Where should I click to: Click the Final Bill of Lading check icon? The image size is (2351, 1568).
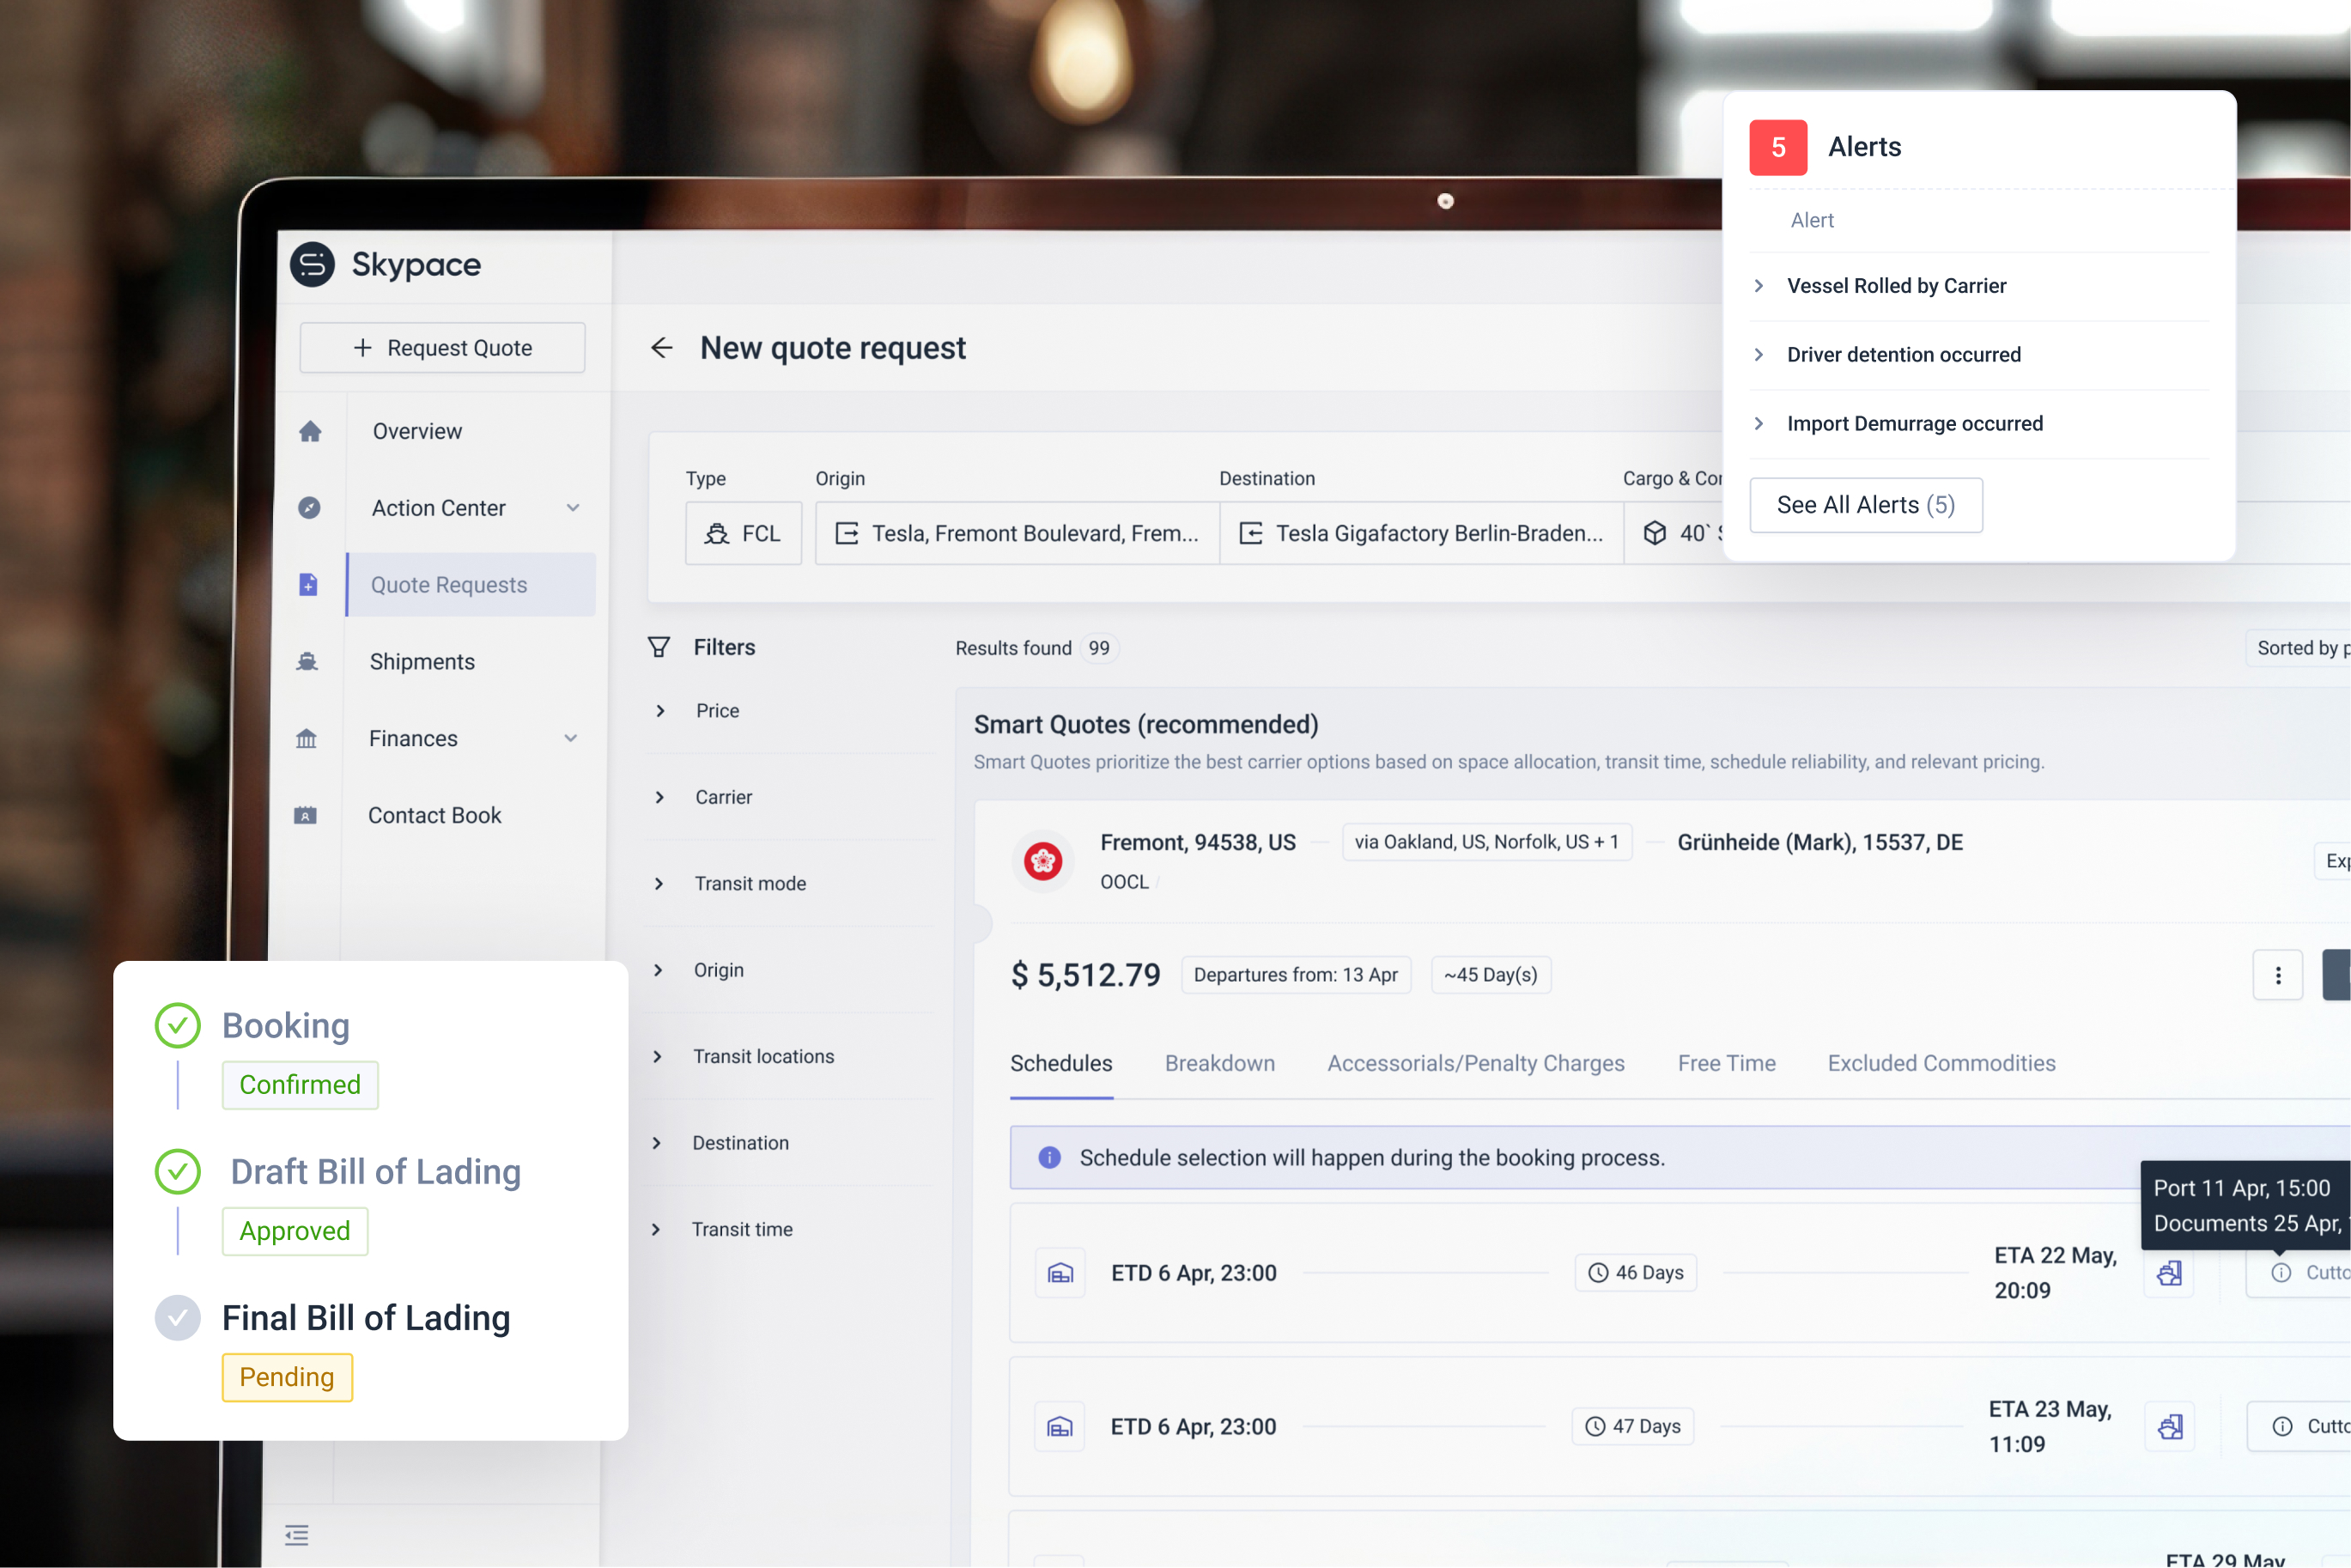(177, 1317)
